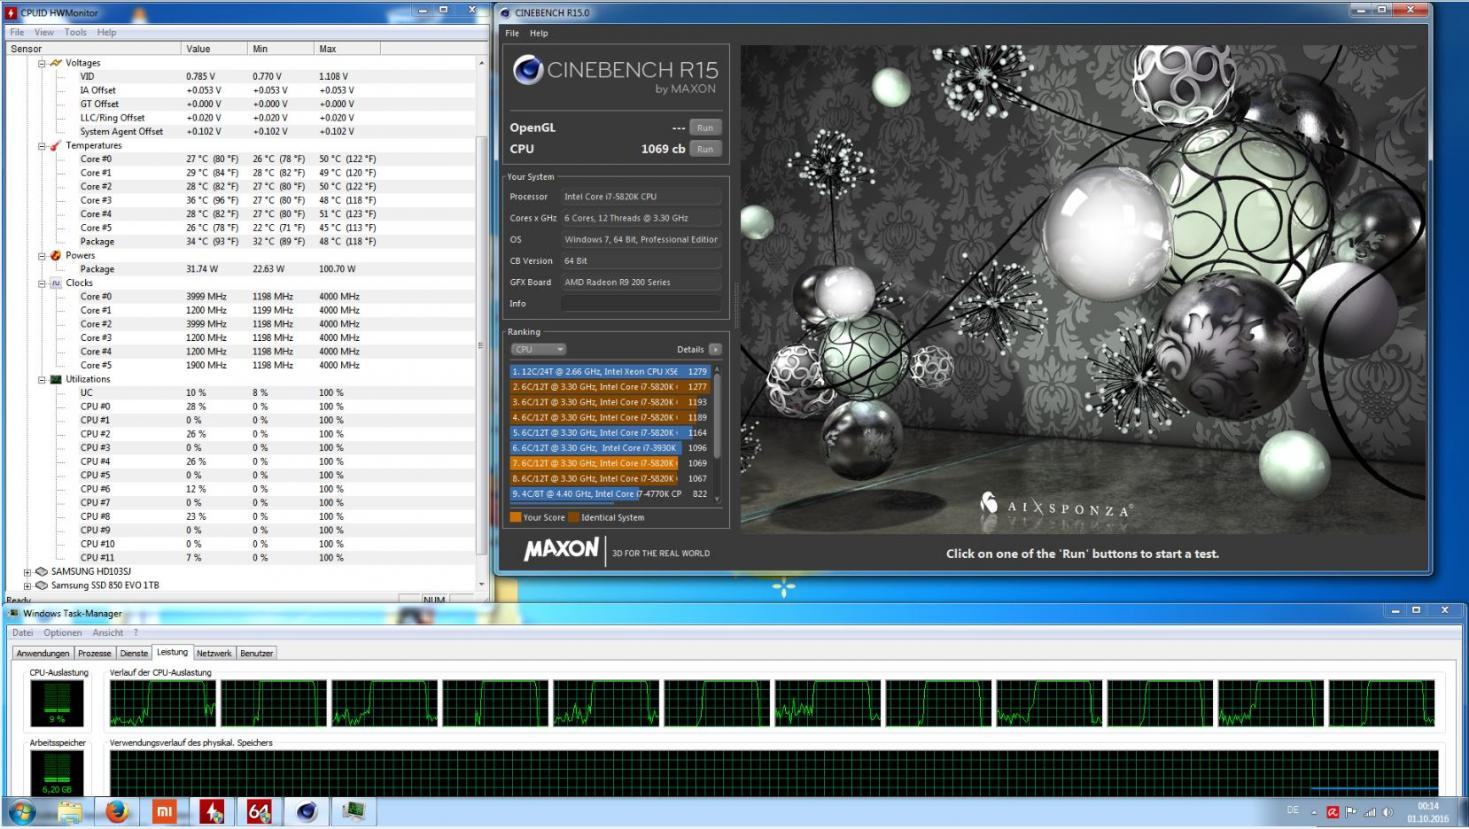Click the Mi app taskbar icon
1469x829 pixels.
point(164,811)
